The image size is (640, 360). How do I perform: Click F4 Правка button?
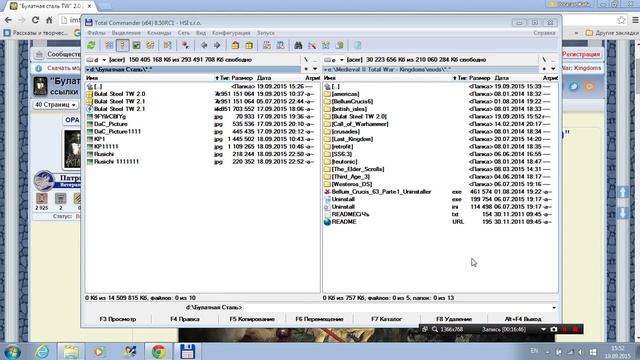185,319
